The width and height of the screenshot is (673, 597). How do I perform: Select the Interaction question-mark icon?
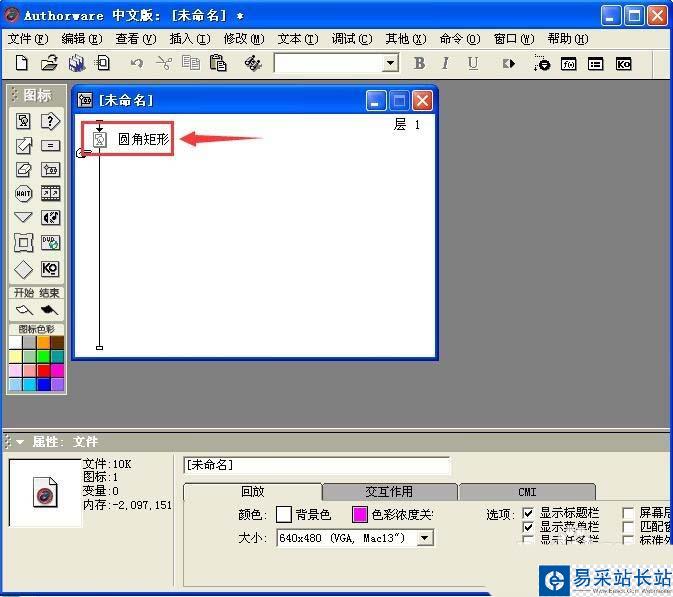50,121
